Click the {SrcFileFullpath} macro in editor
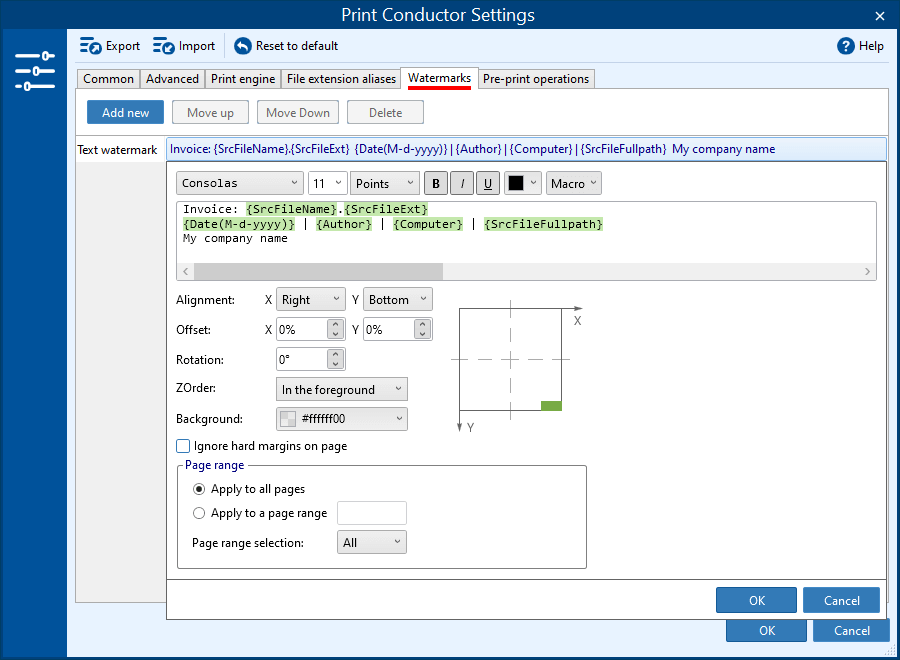900x660 pixels. click(x=543, y=224)
